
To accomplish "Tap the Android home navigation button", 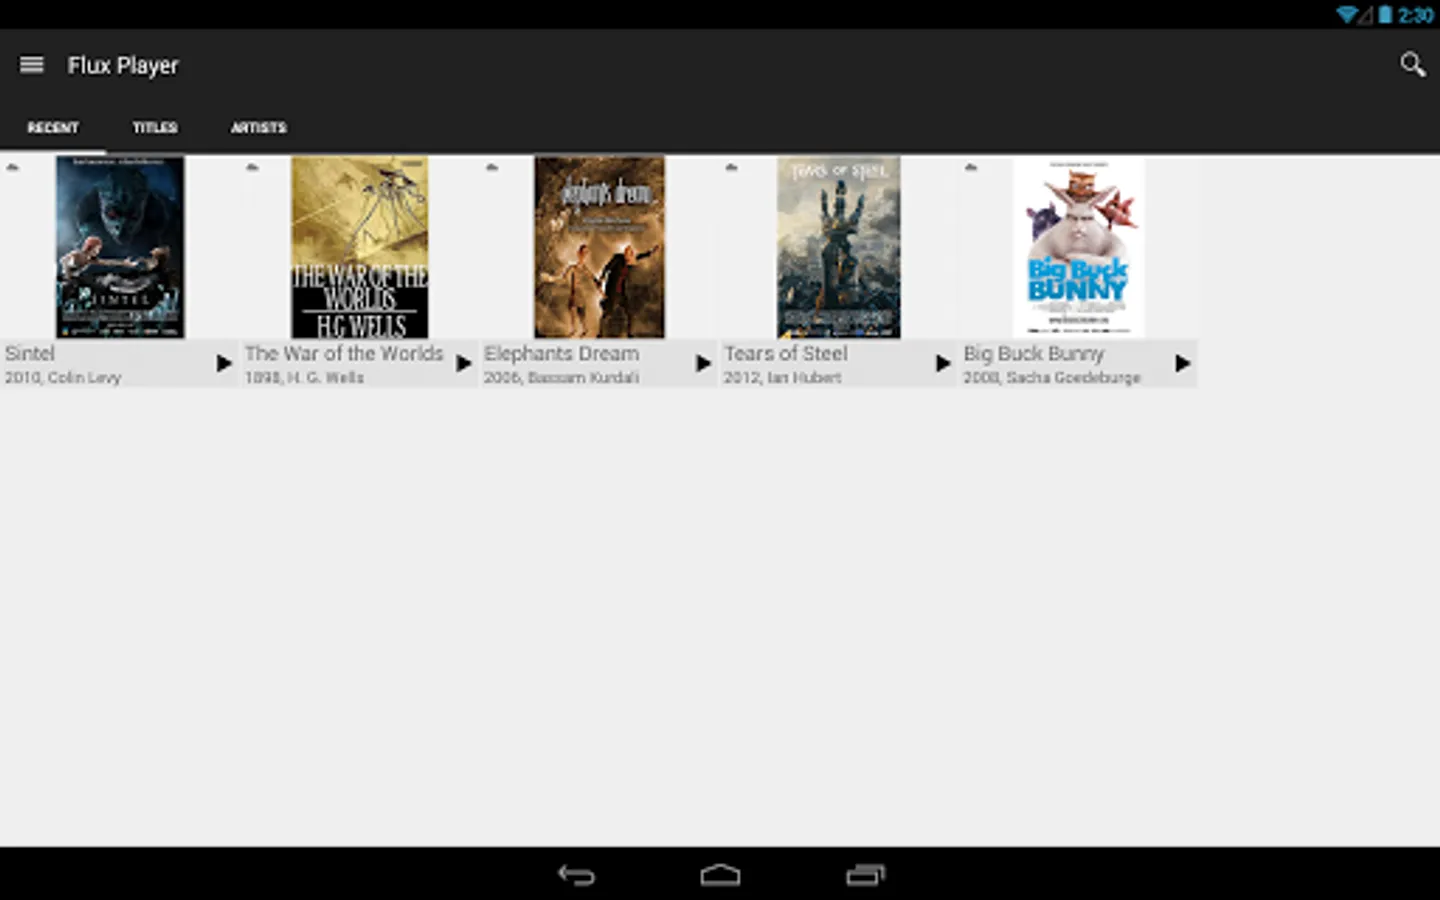I will tap(720, 875).
